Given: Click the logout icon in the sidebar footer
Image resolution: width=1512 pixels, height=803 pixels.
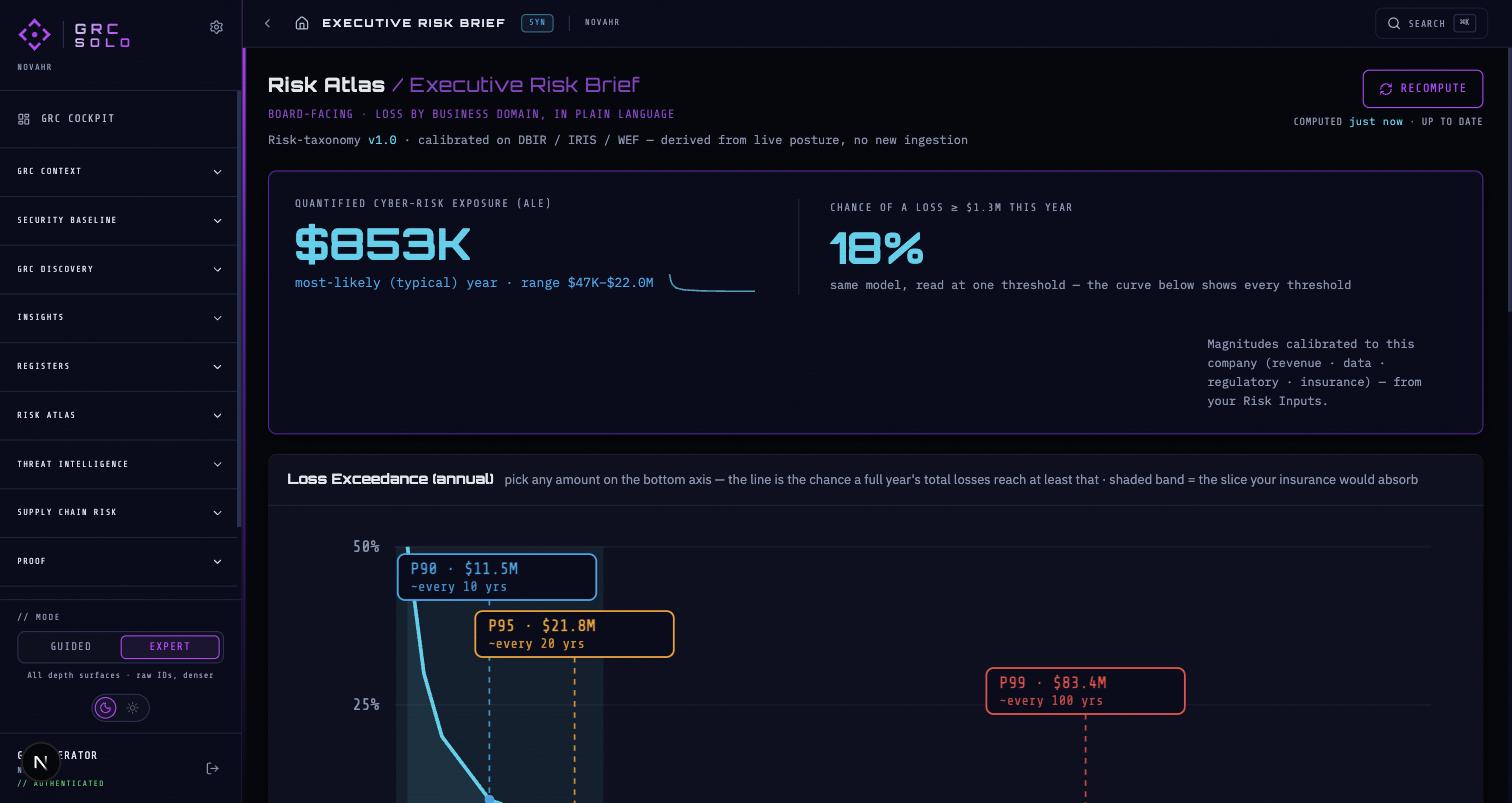Looking at the screenshot, I should 212,768.
